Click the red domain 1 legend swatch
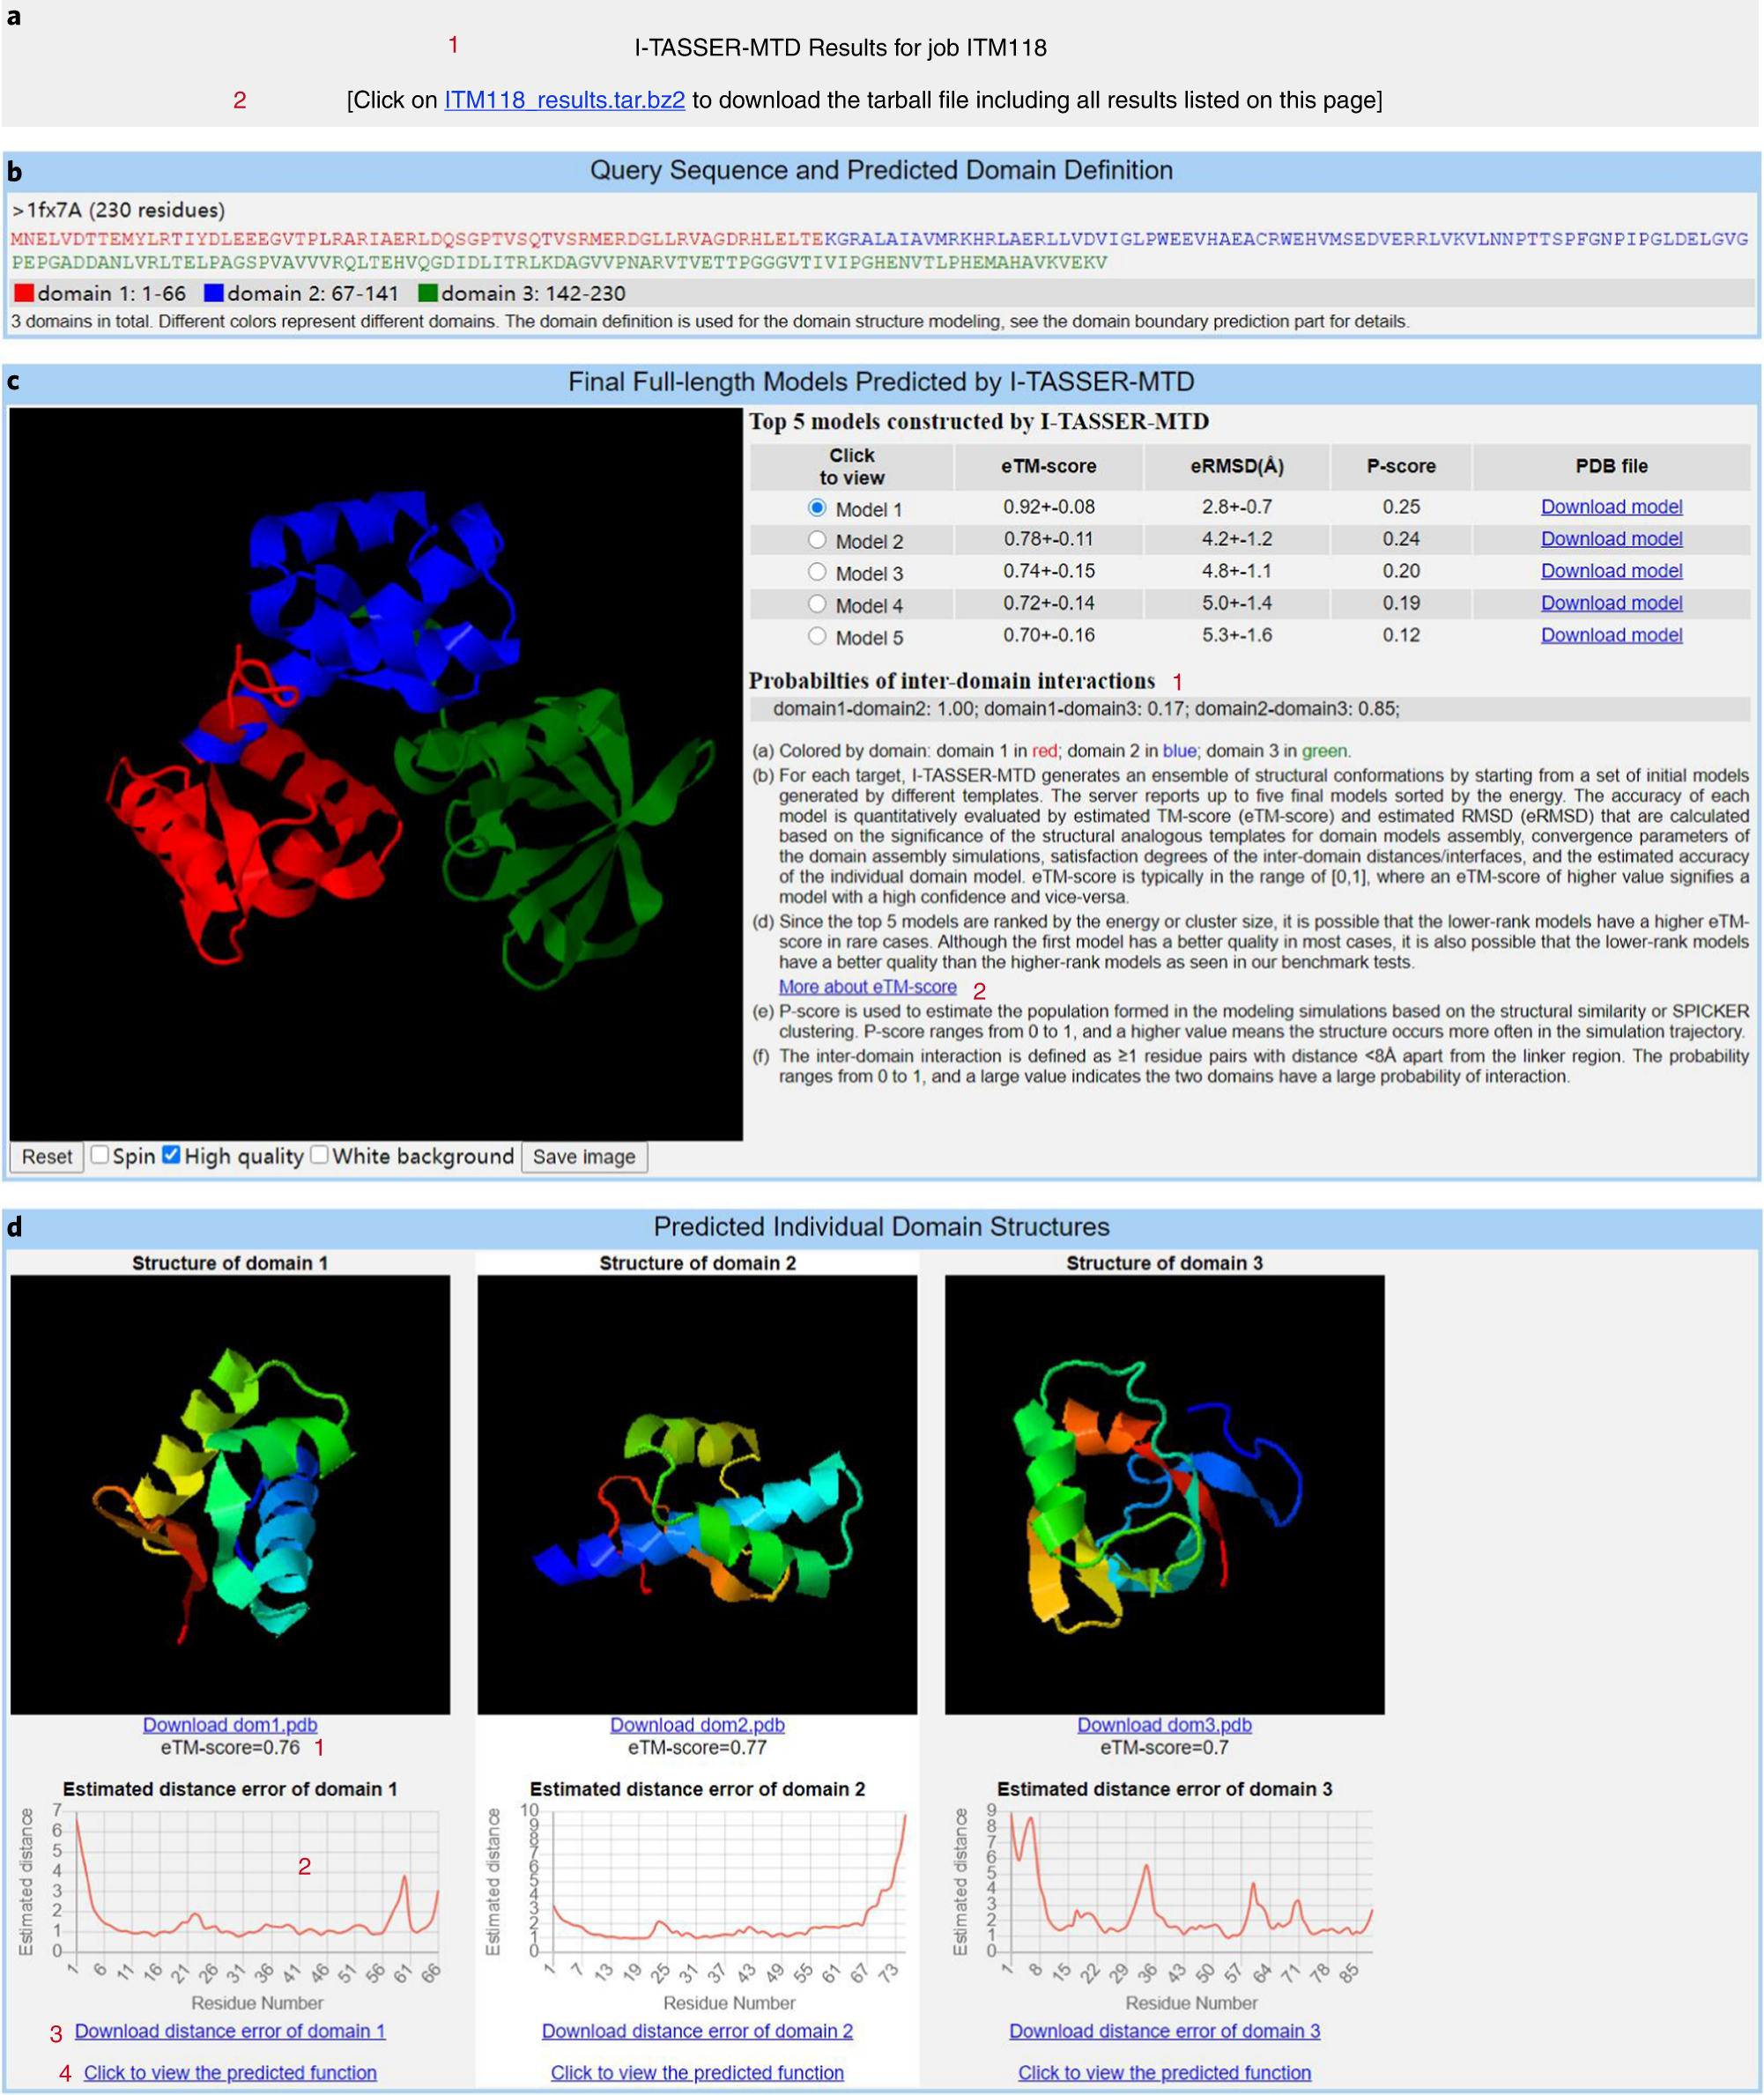1764x2095 pixels. (x=24, y=293)
